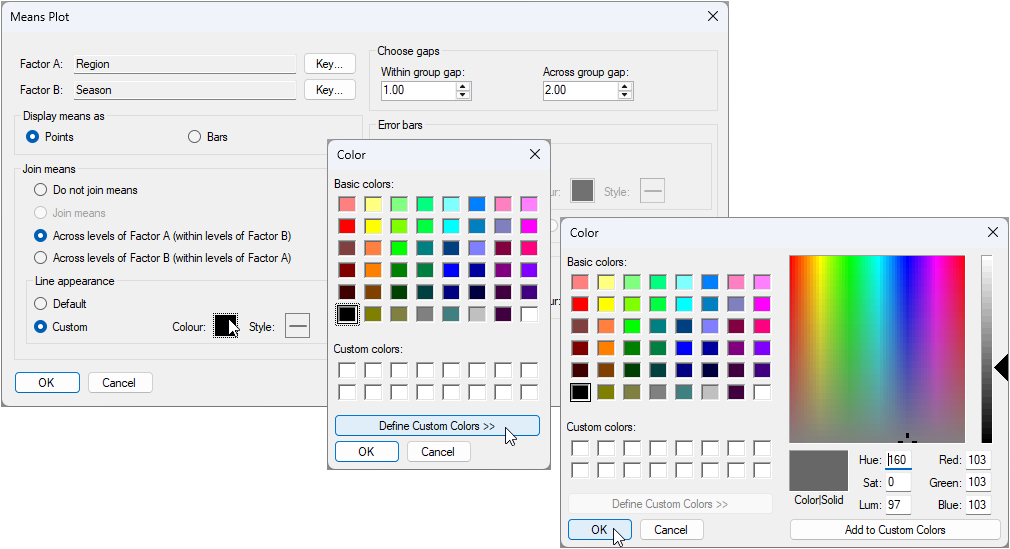Open the error bar Style picker
This screenshot has width=1010, height=549.
(x=653, y=191)
